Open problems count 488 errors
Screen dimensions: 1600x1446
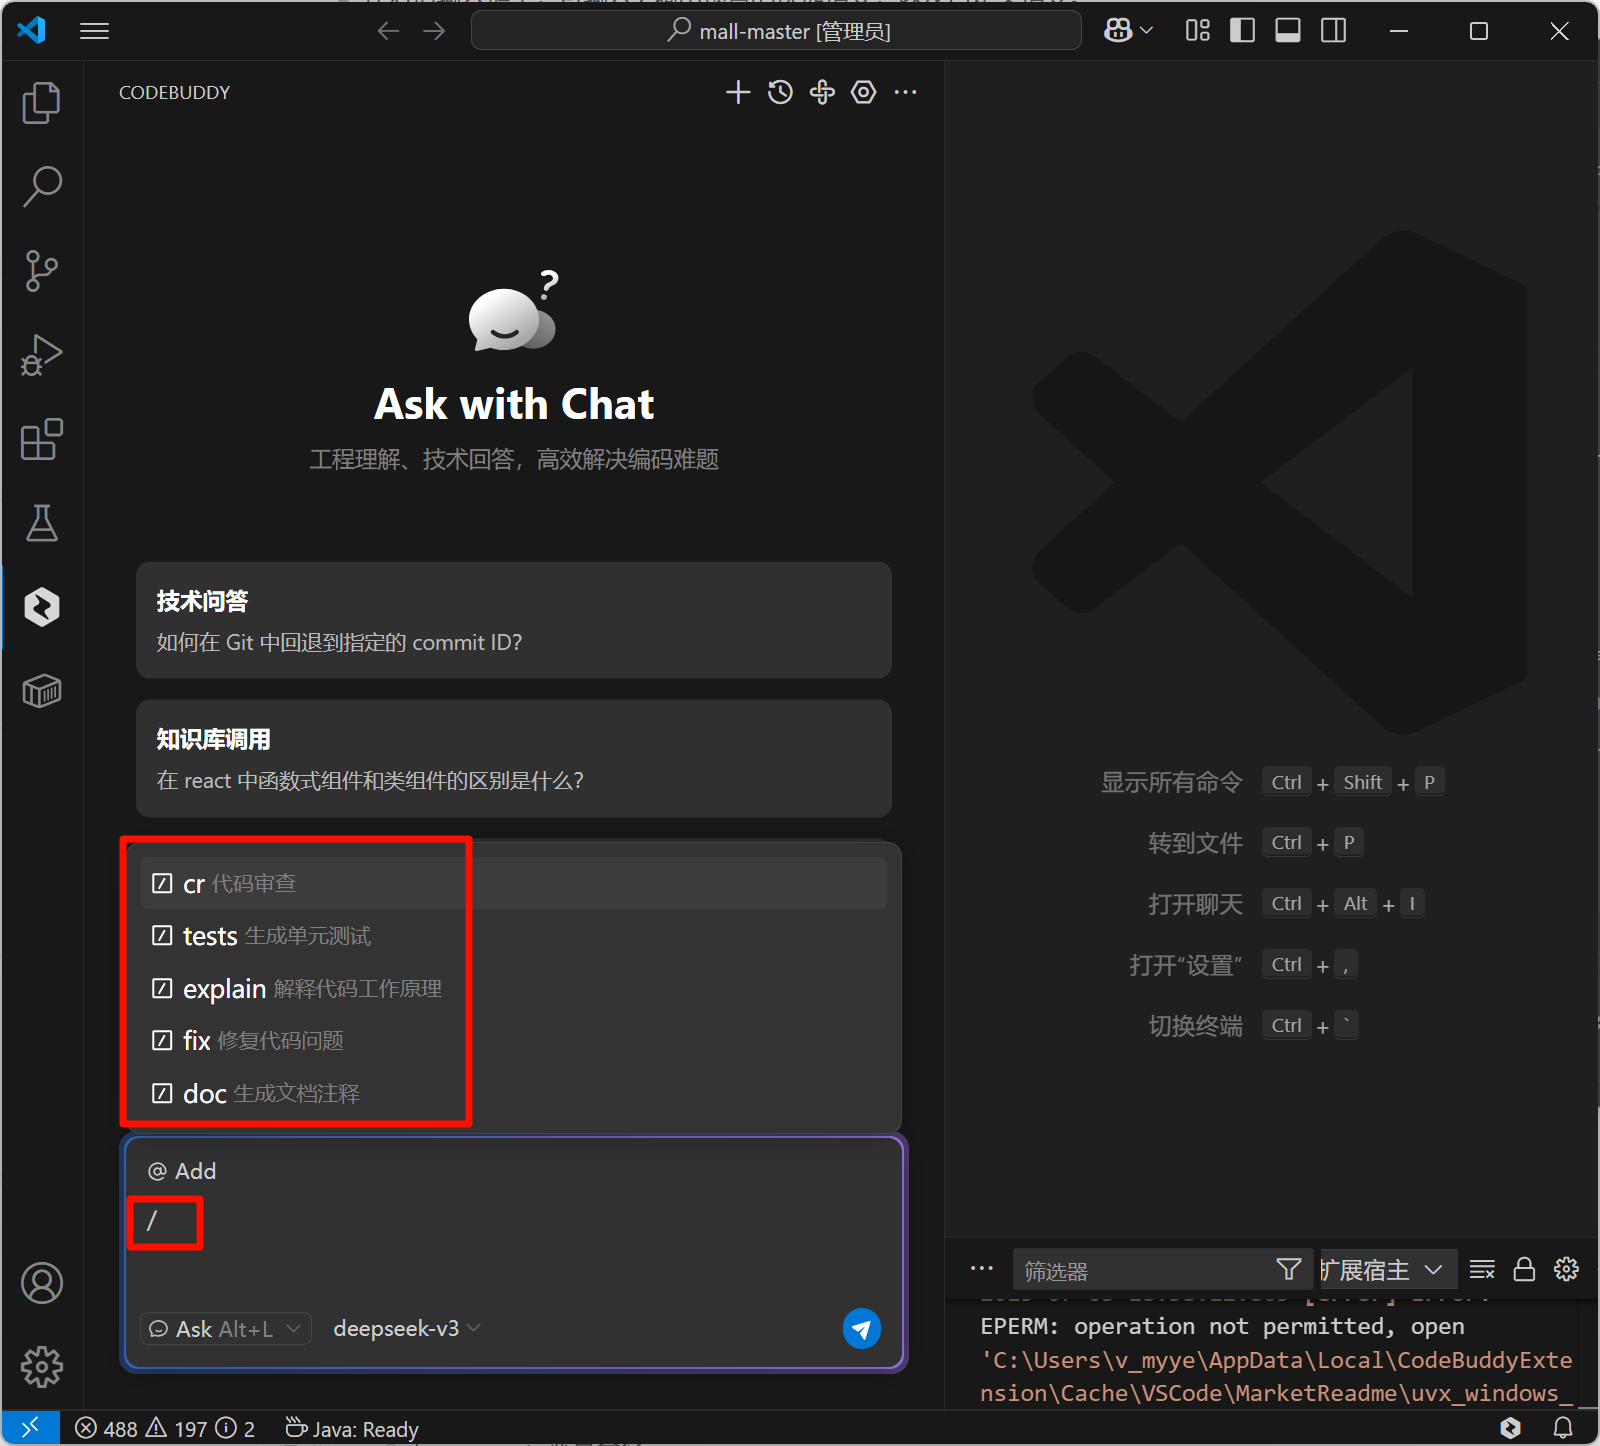[x=165, y=1429]
